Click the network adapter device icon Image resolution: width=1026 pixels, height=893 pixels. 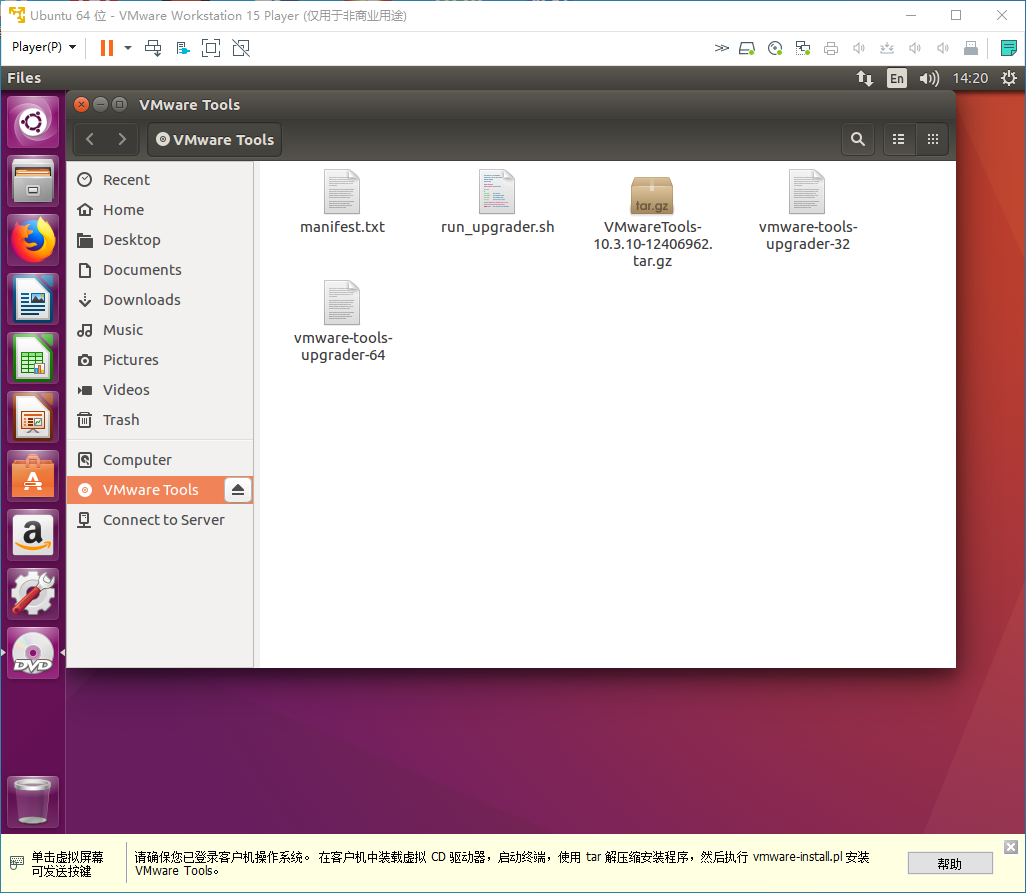coord(803,48)
